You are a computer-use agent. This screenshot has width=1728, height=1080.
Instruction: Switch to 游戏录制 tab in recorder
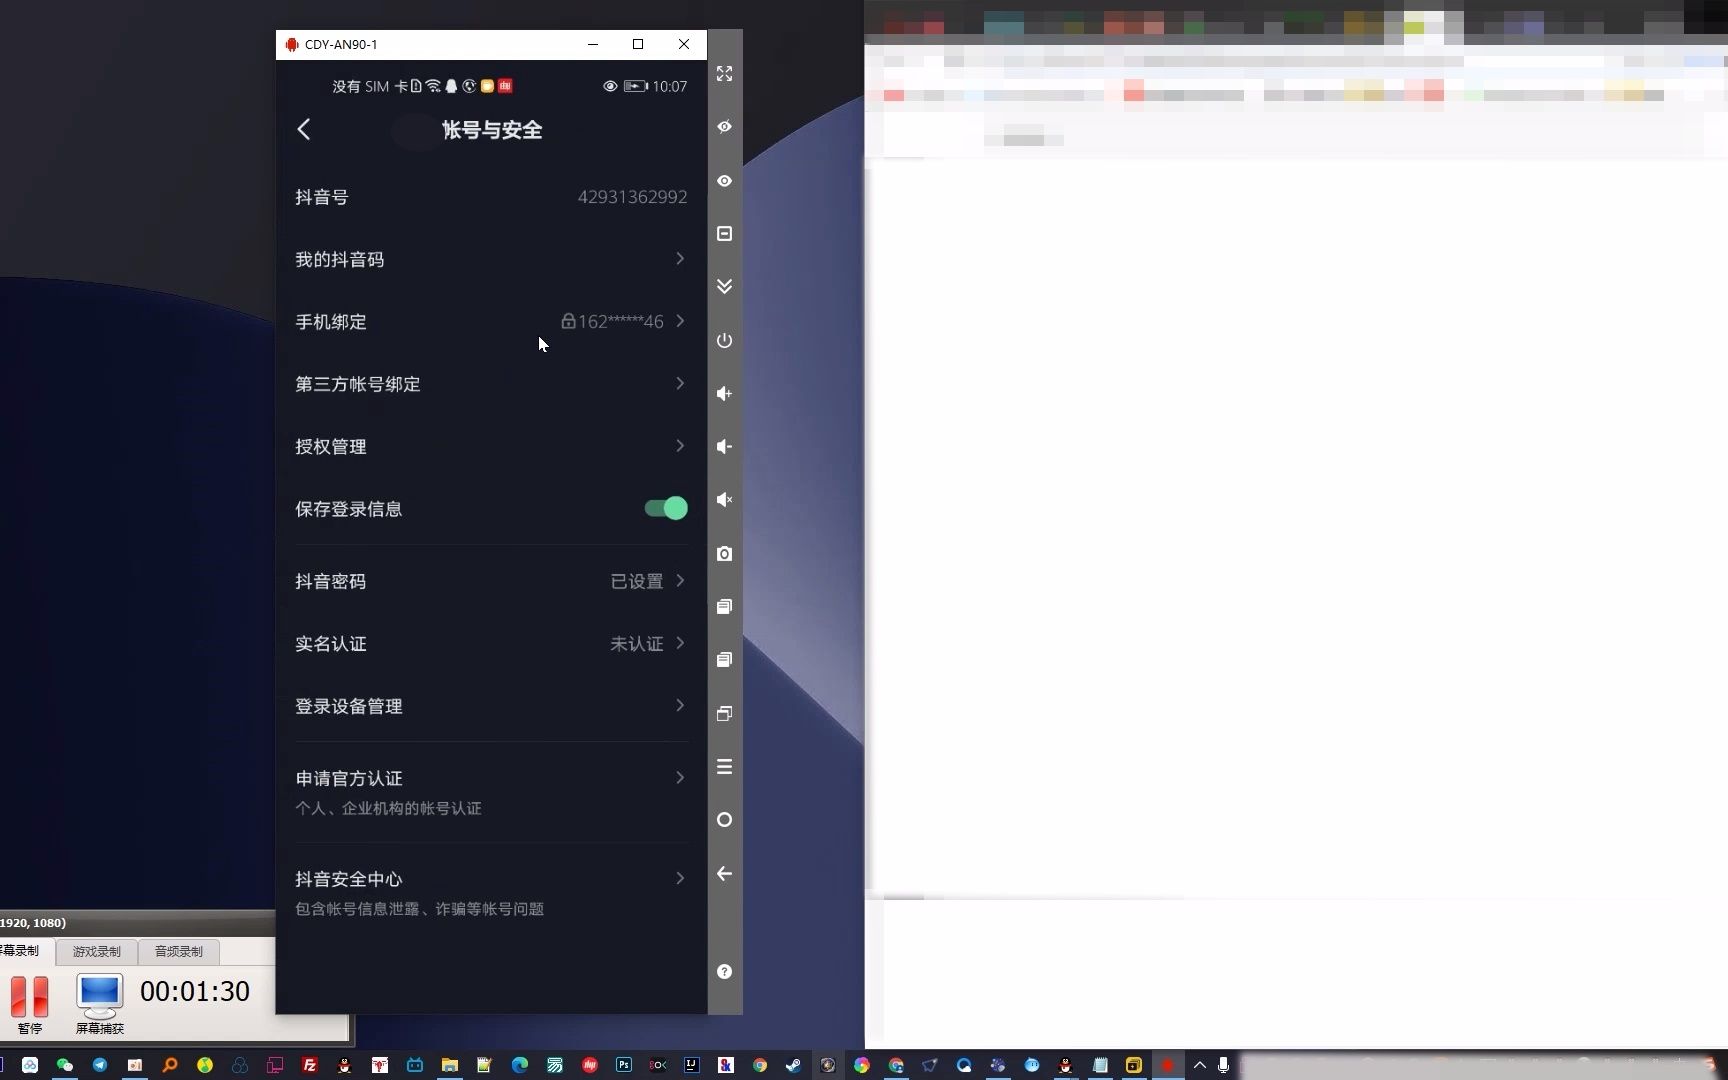coord(96,951)
